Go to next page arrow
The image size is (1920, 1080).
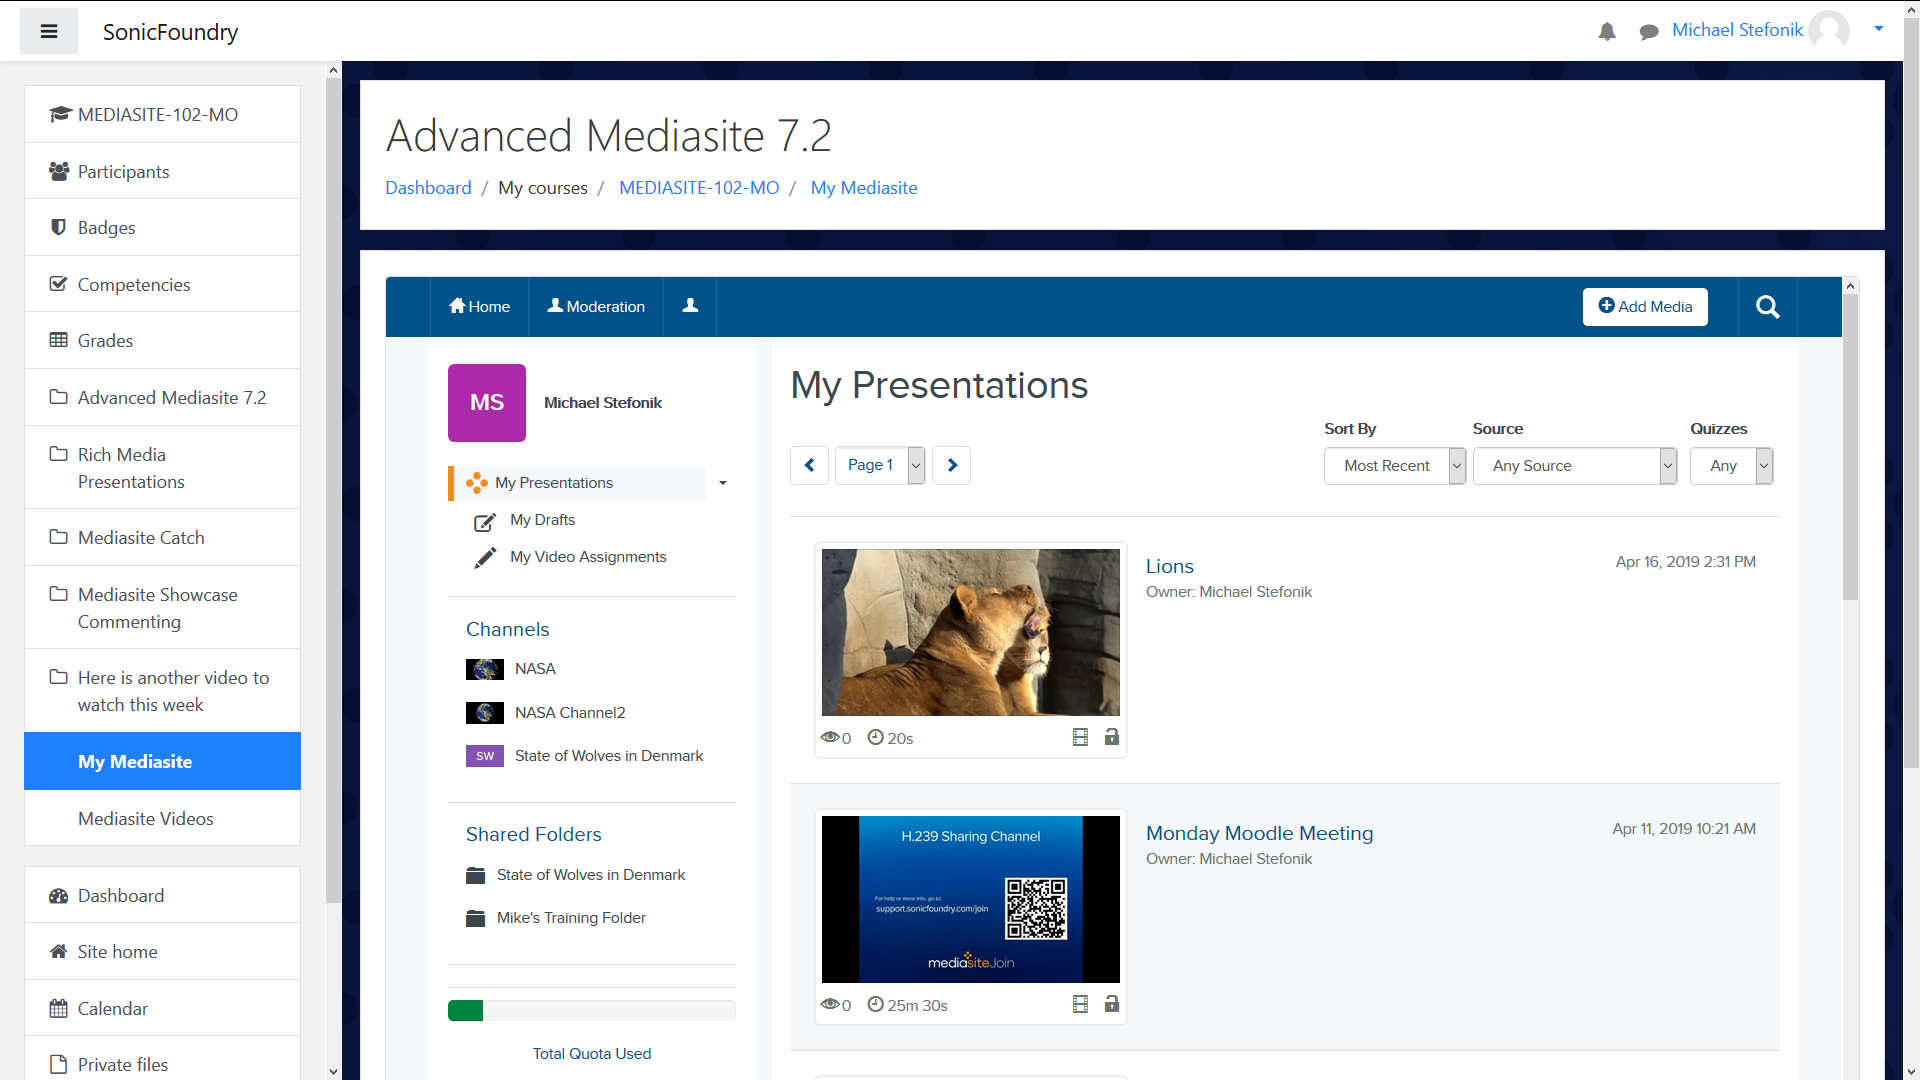951,465
